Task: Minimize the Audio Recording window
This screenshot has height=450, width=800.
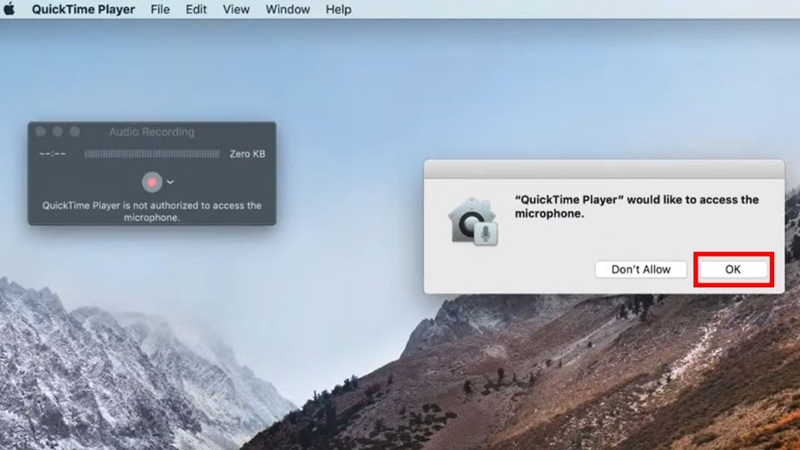Action: (x=58, y=132)
